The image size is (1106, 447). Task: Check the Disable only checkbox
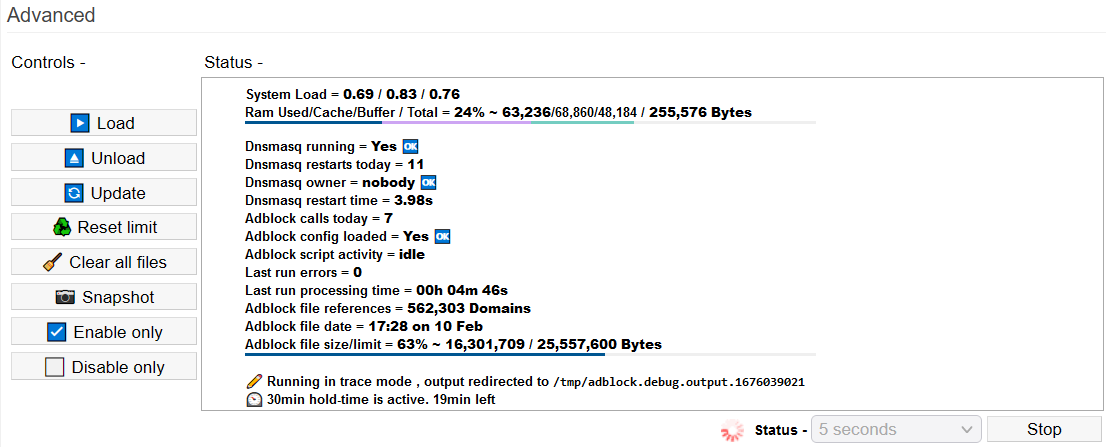point(54,367)
